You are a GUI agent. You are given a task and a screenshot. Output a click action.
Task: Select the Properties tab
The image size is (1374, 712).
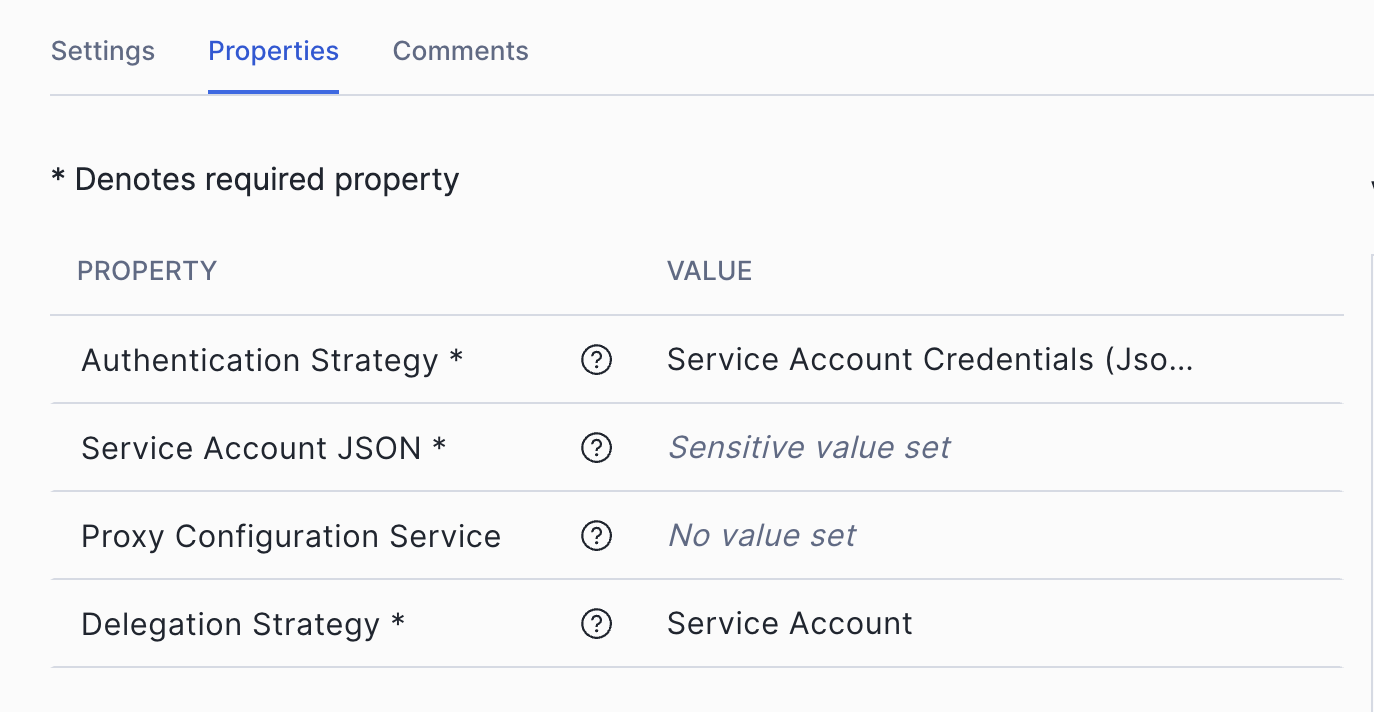(273, 51)
